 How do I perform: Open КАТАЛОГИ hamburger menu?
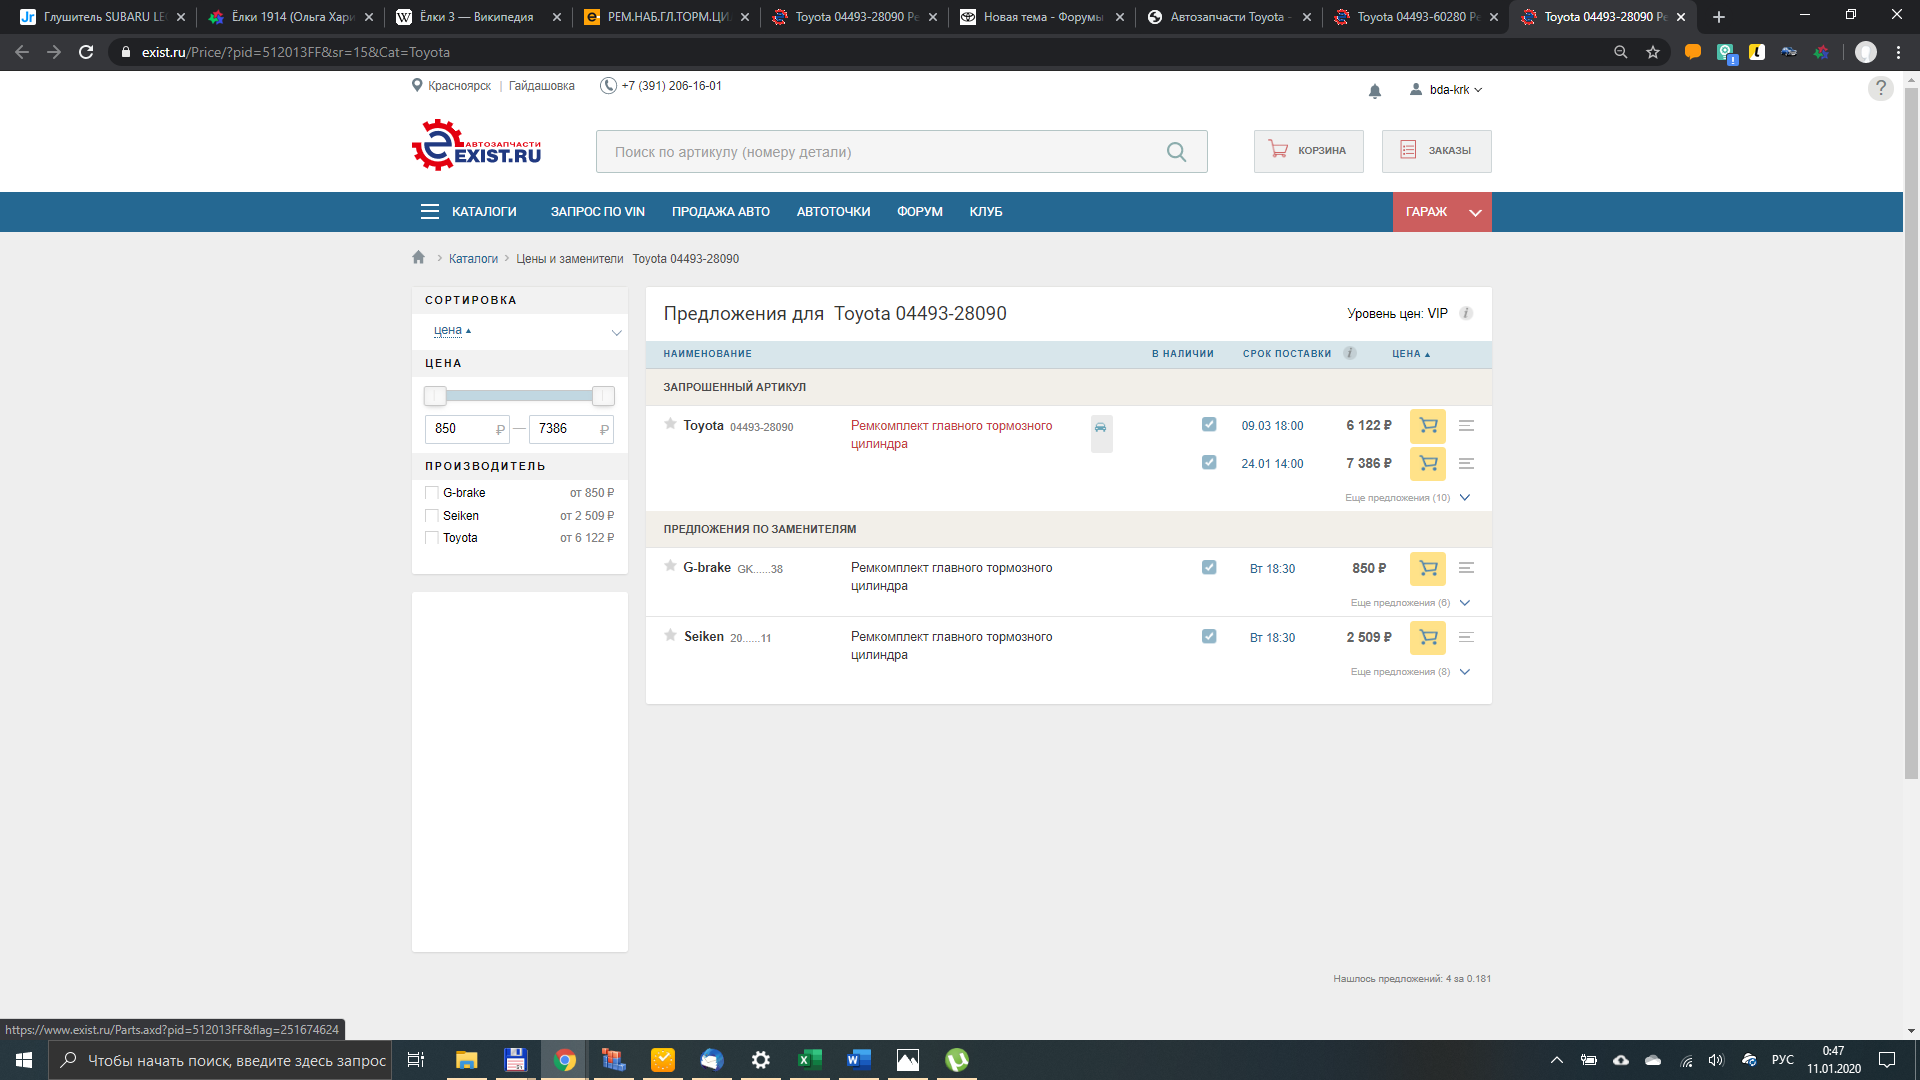tap(469, 212)
